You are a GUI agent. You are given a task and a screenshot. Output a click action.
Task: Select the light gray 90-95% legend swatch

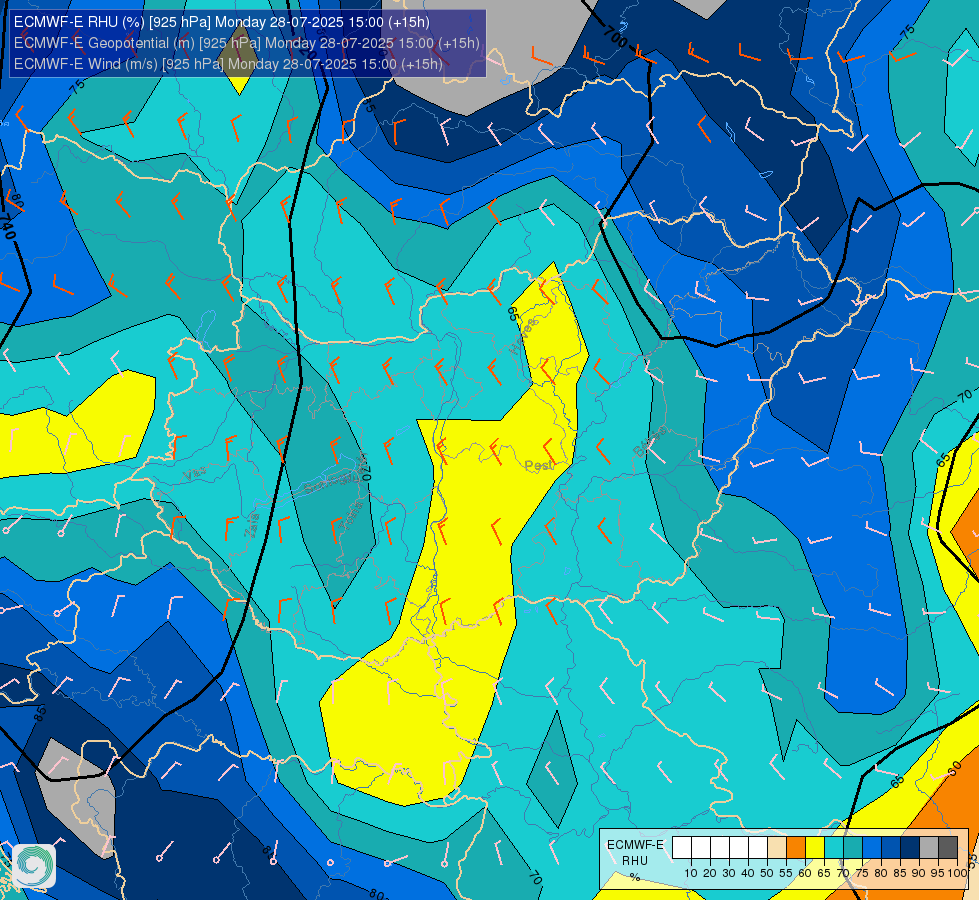929,848
